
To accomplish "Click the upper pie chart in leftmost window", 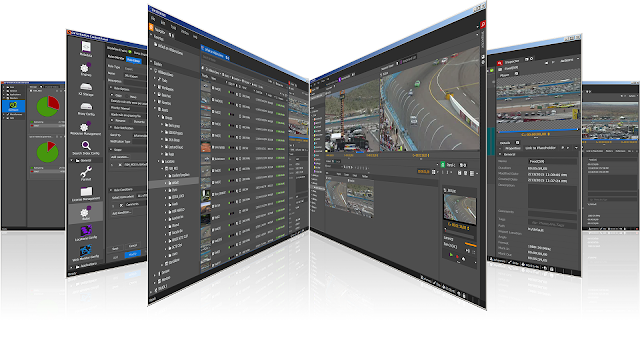I will coord(48,107).
